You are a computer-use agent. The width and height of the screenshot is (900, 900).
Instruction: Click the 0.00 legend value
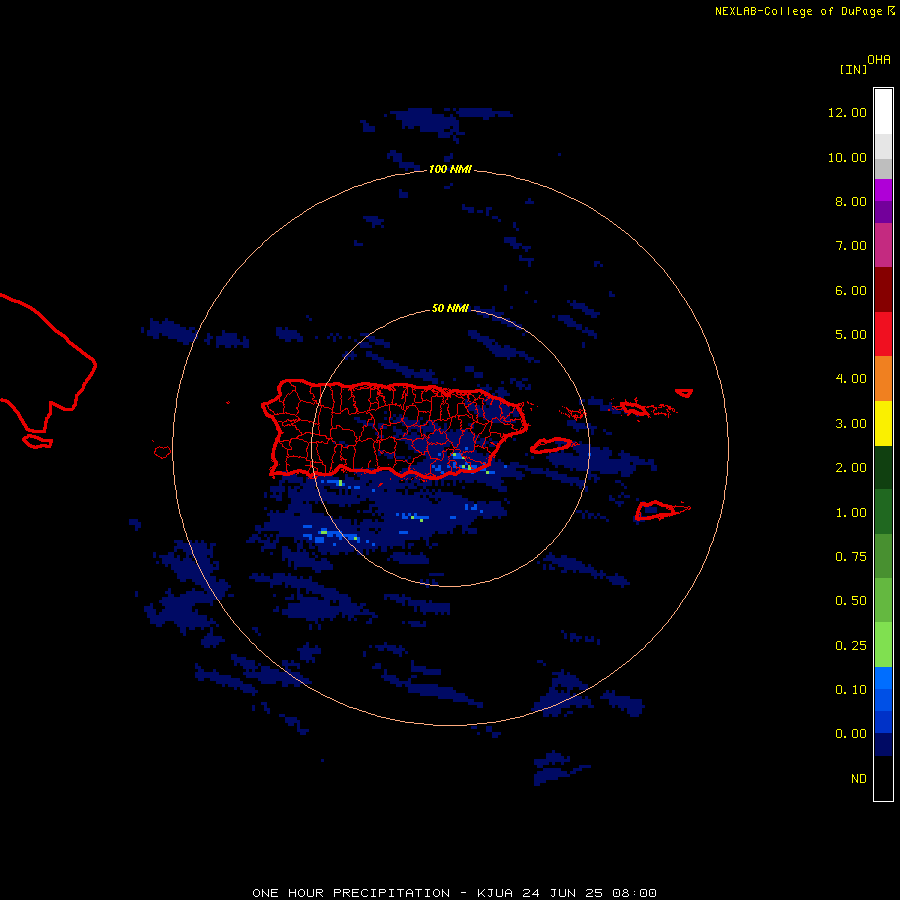pos(851,734)
